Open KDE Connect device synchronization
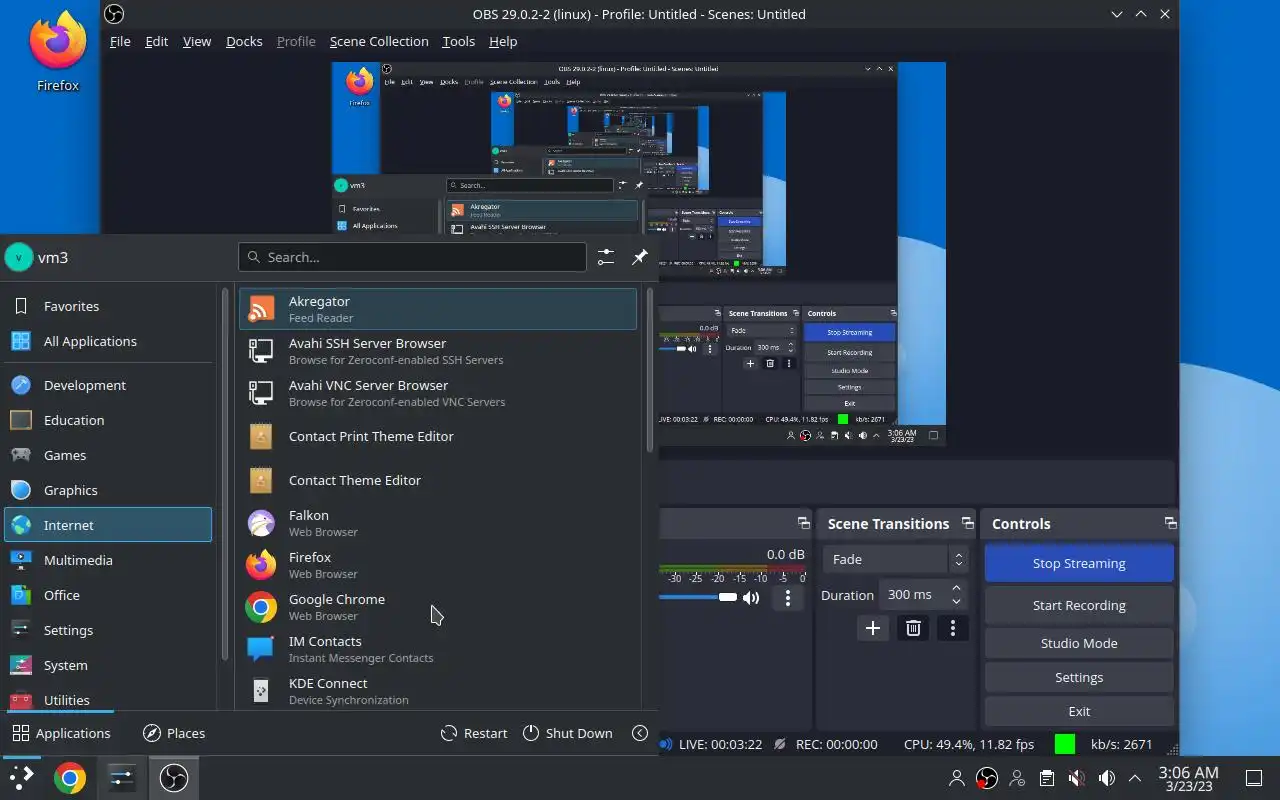Screen dimensions: 1280x800 [438, 691]
